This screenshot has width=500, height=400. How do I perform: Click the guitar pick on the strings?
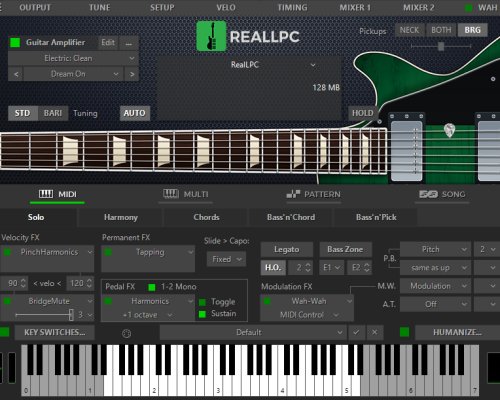point(449,130)
